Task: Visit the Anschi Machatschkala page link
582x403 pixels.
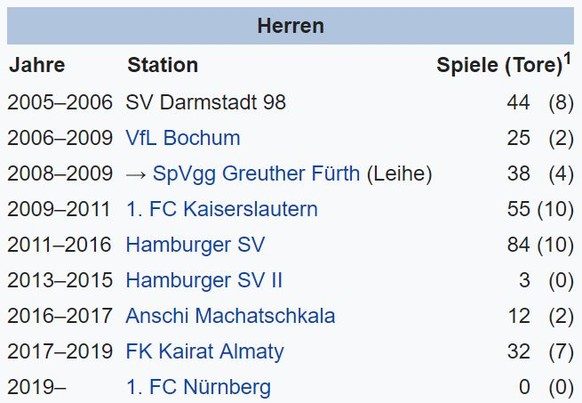Action: click(230, 316)
